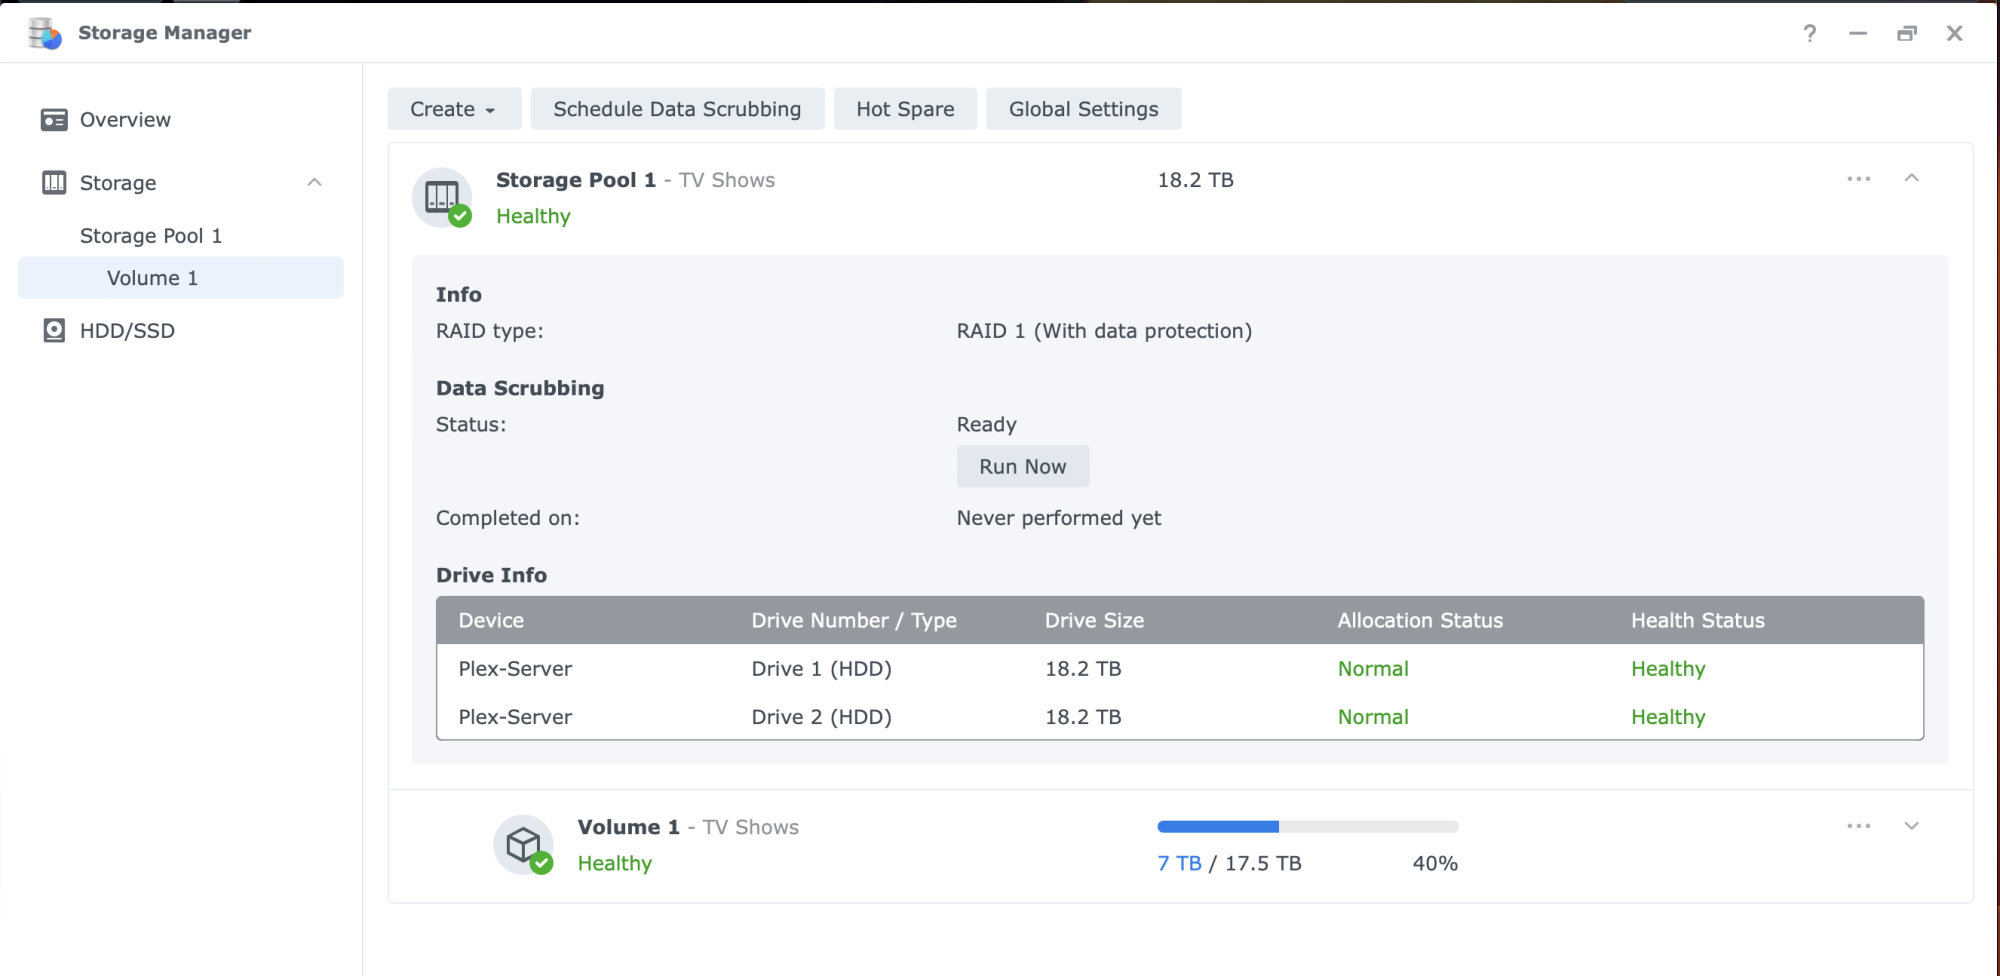Click the Volume 1 cube icon

(x=523, y=845)
